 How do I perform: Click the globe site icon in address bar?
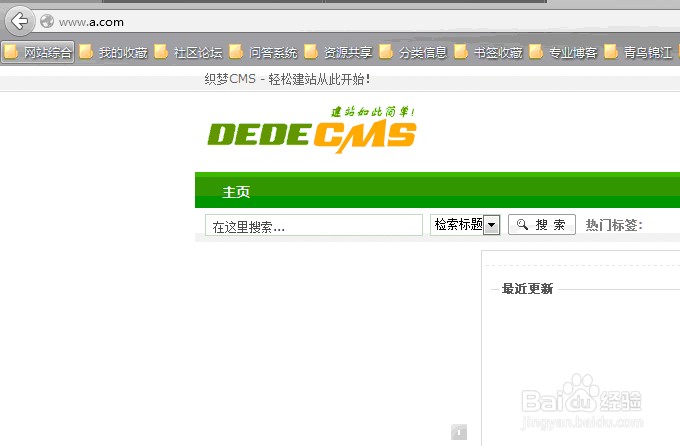[x=47, y=21]
